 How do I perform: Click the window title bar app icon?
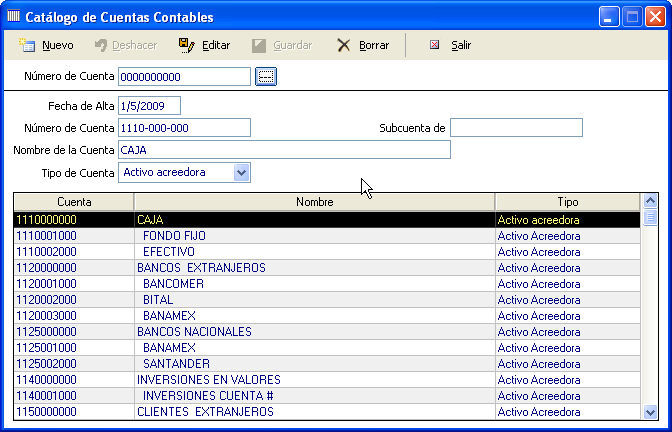(13, 17)
